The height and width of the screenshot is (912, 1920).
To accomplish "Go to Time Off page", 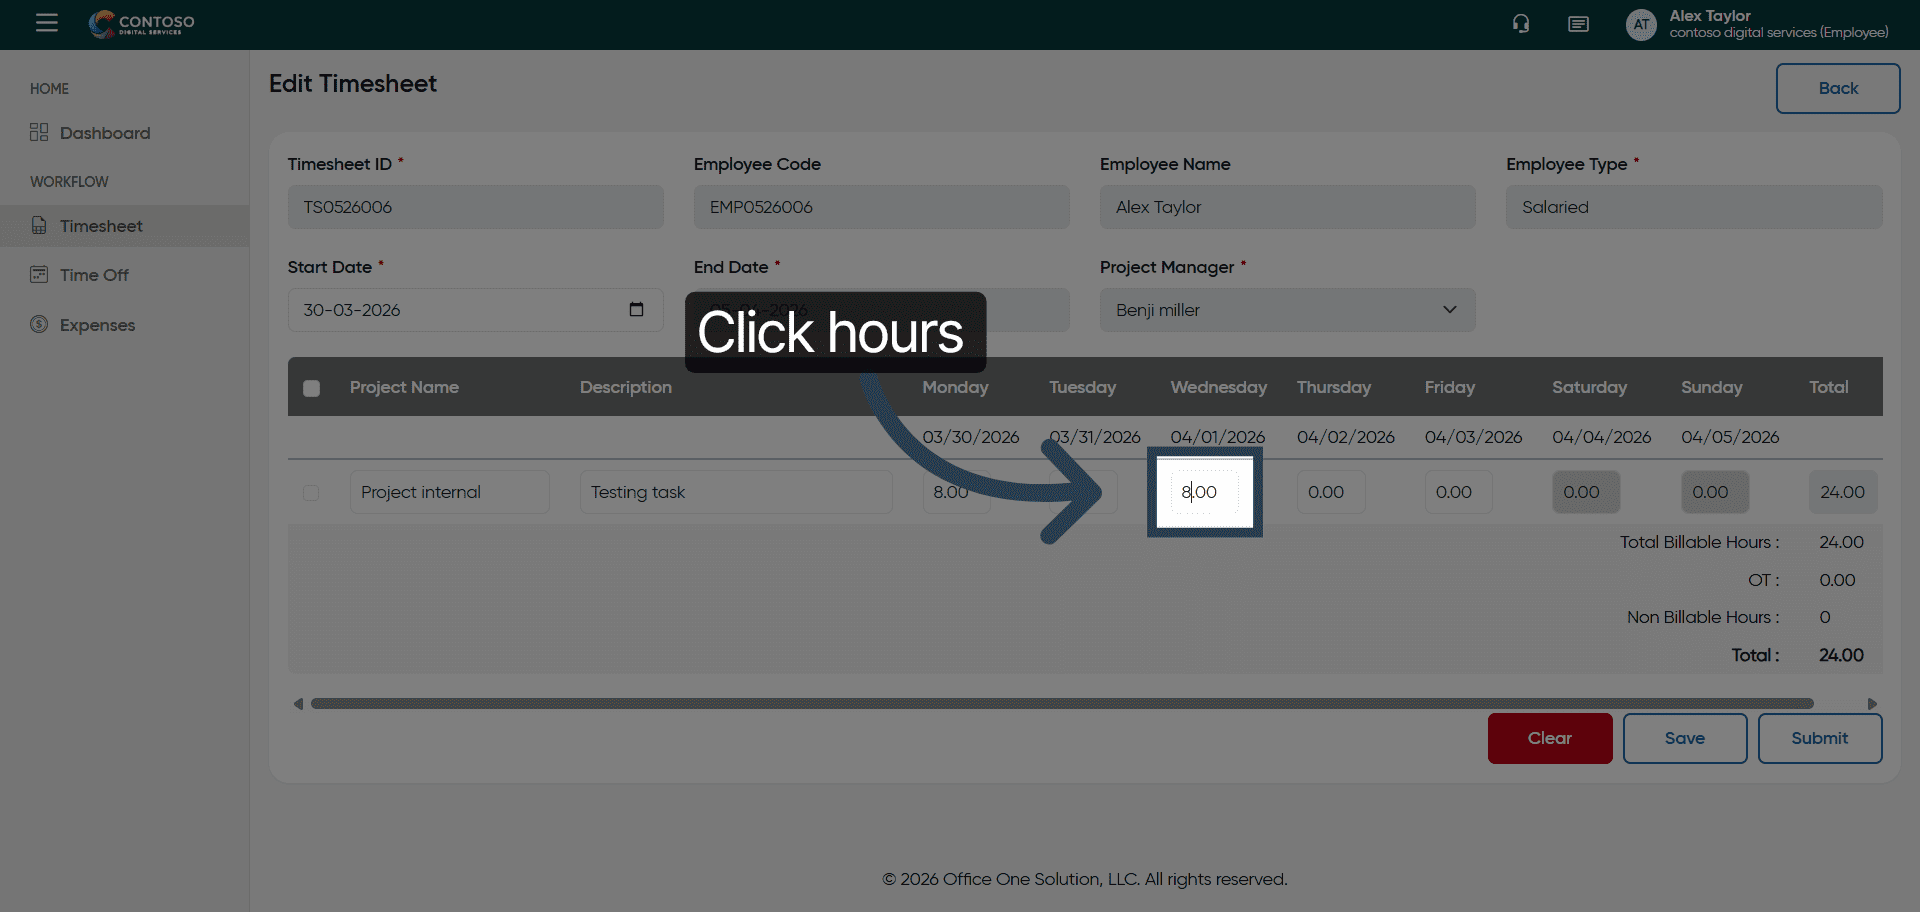I will coord(94,275).
